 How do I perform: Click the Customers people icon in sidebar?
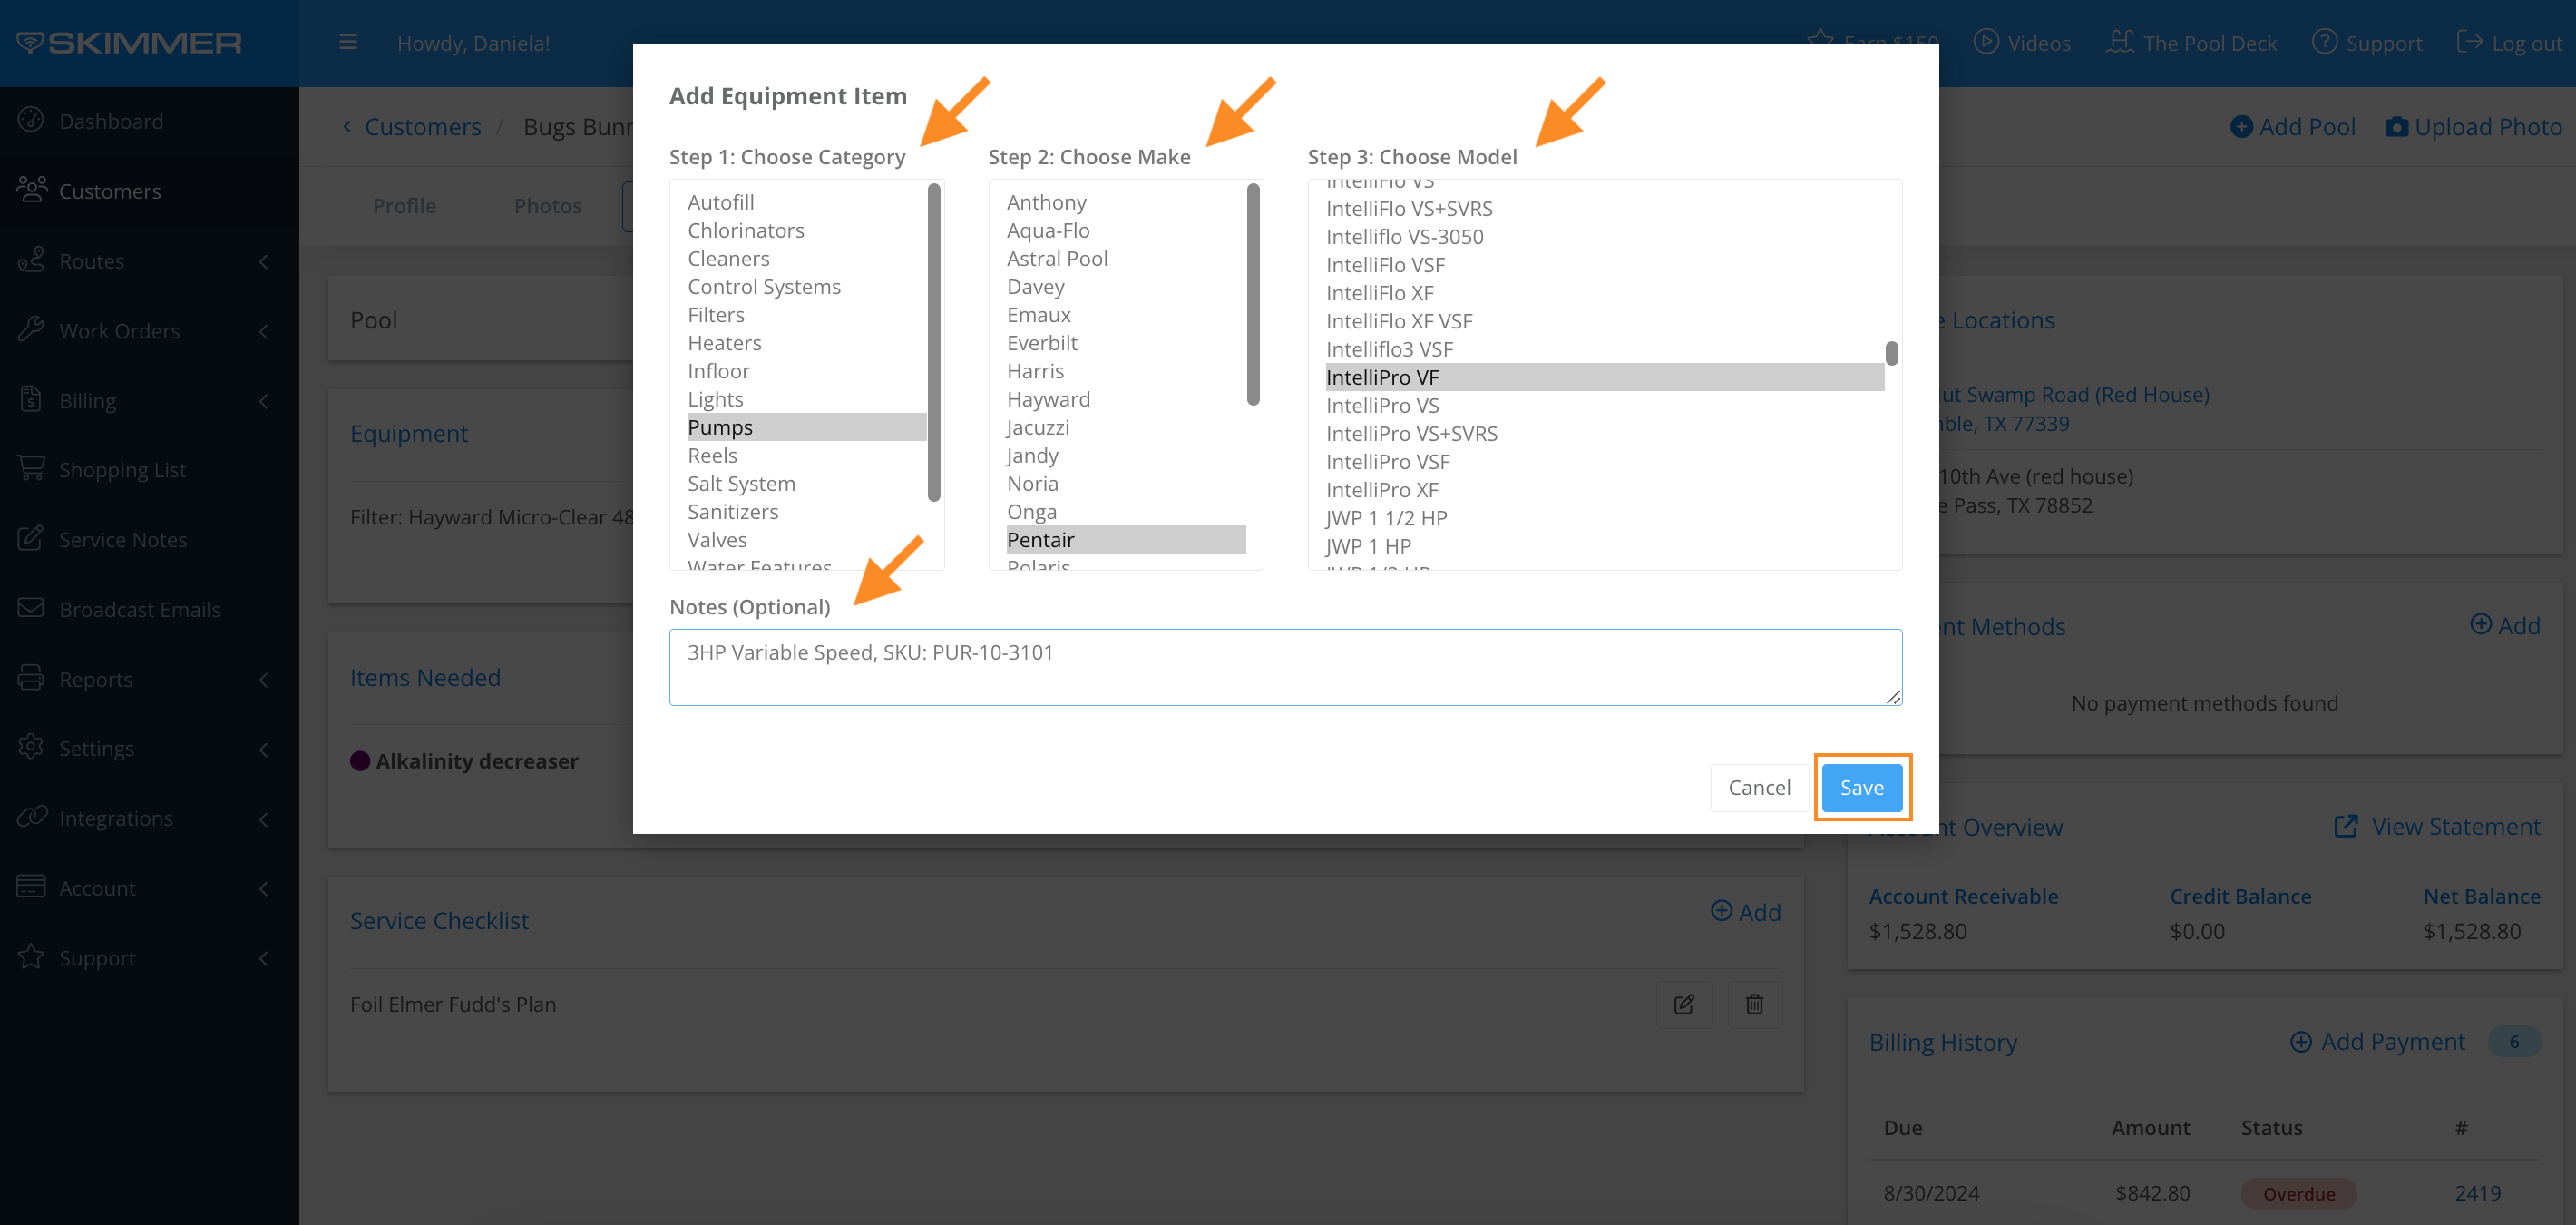click(31, 190)
